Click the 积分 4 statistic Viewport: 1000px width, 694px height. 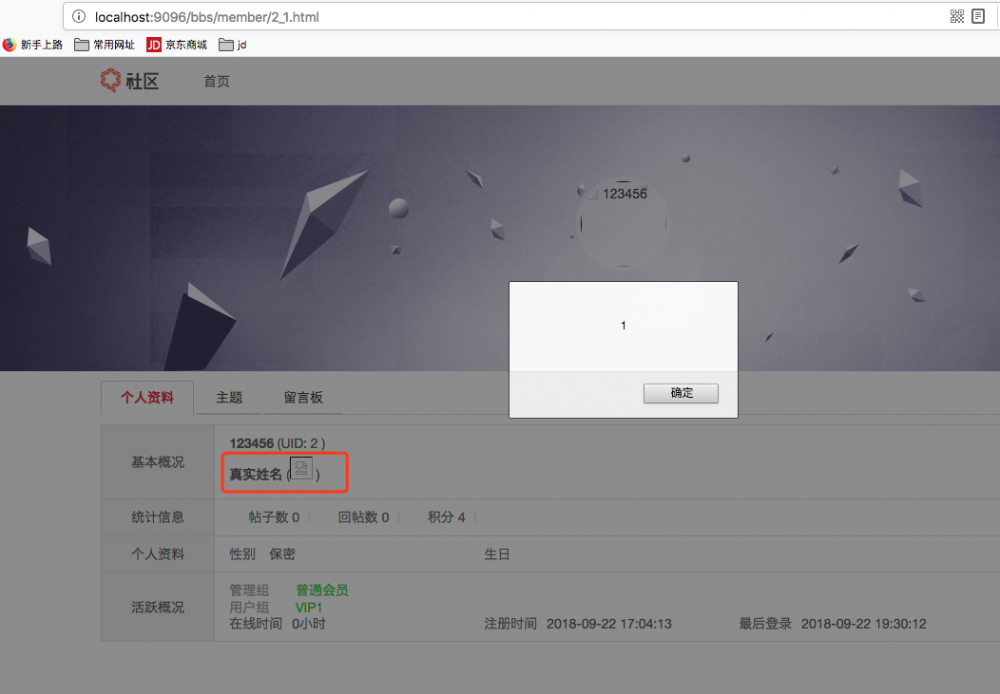(x=446, y=517)
